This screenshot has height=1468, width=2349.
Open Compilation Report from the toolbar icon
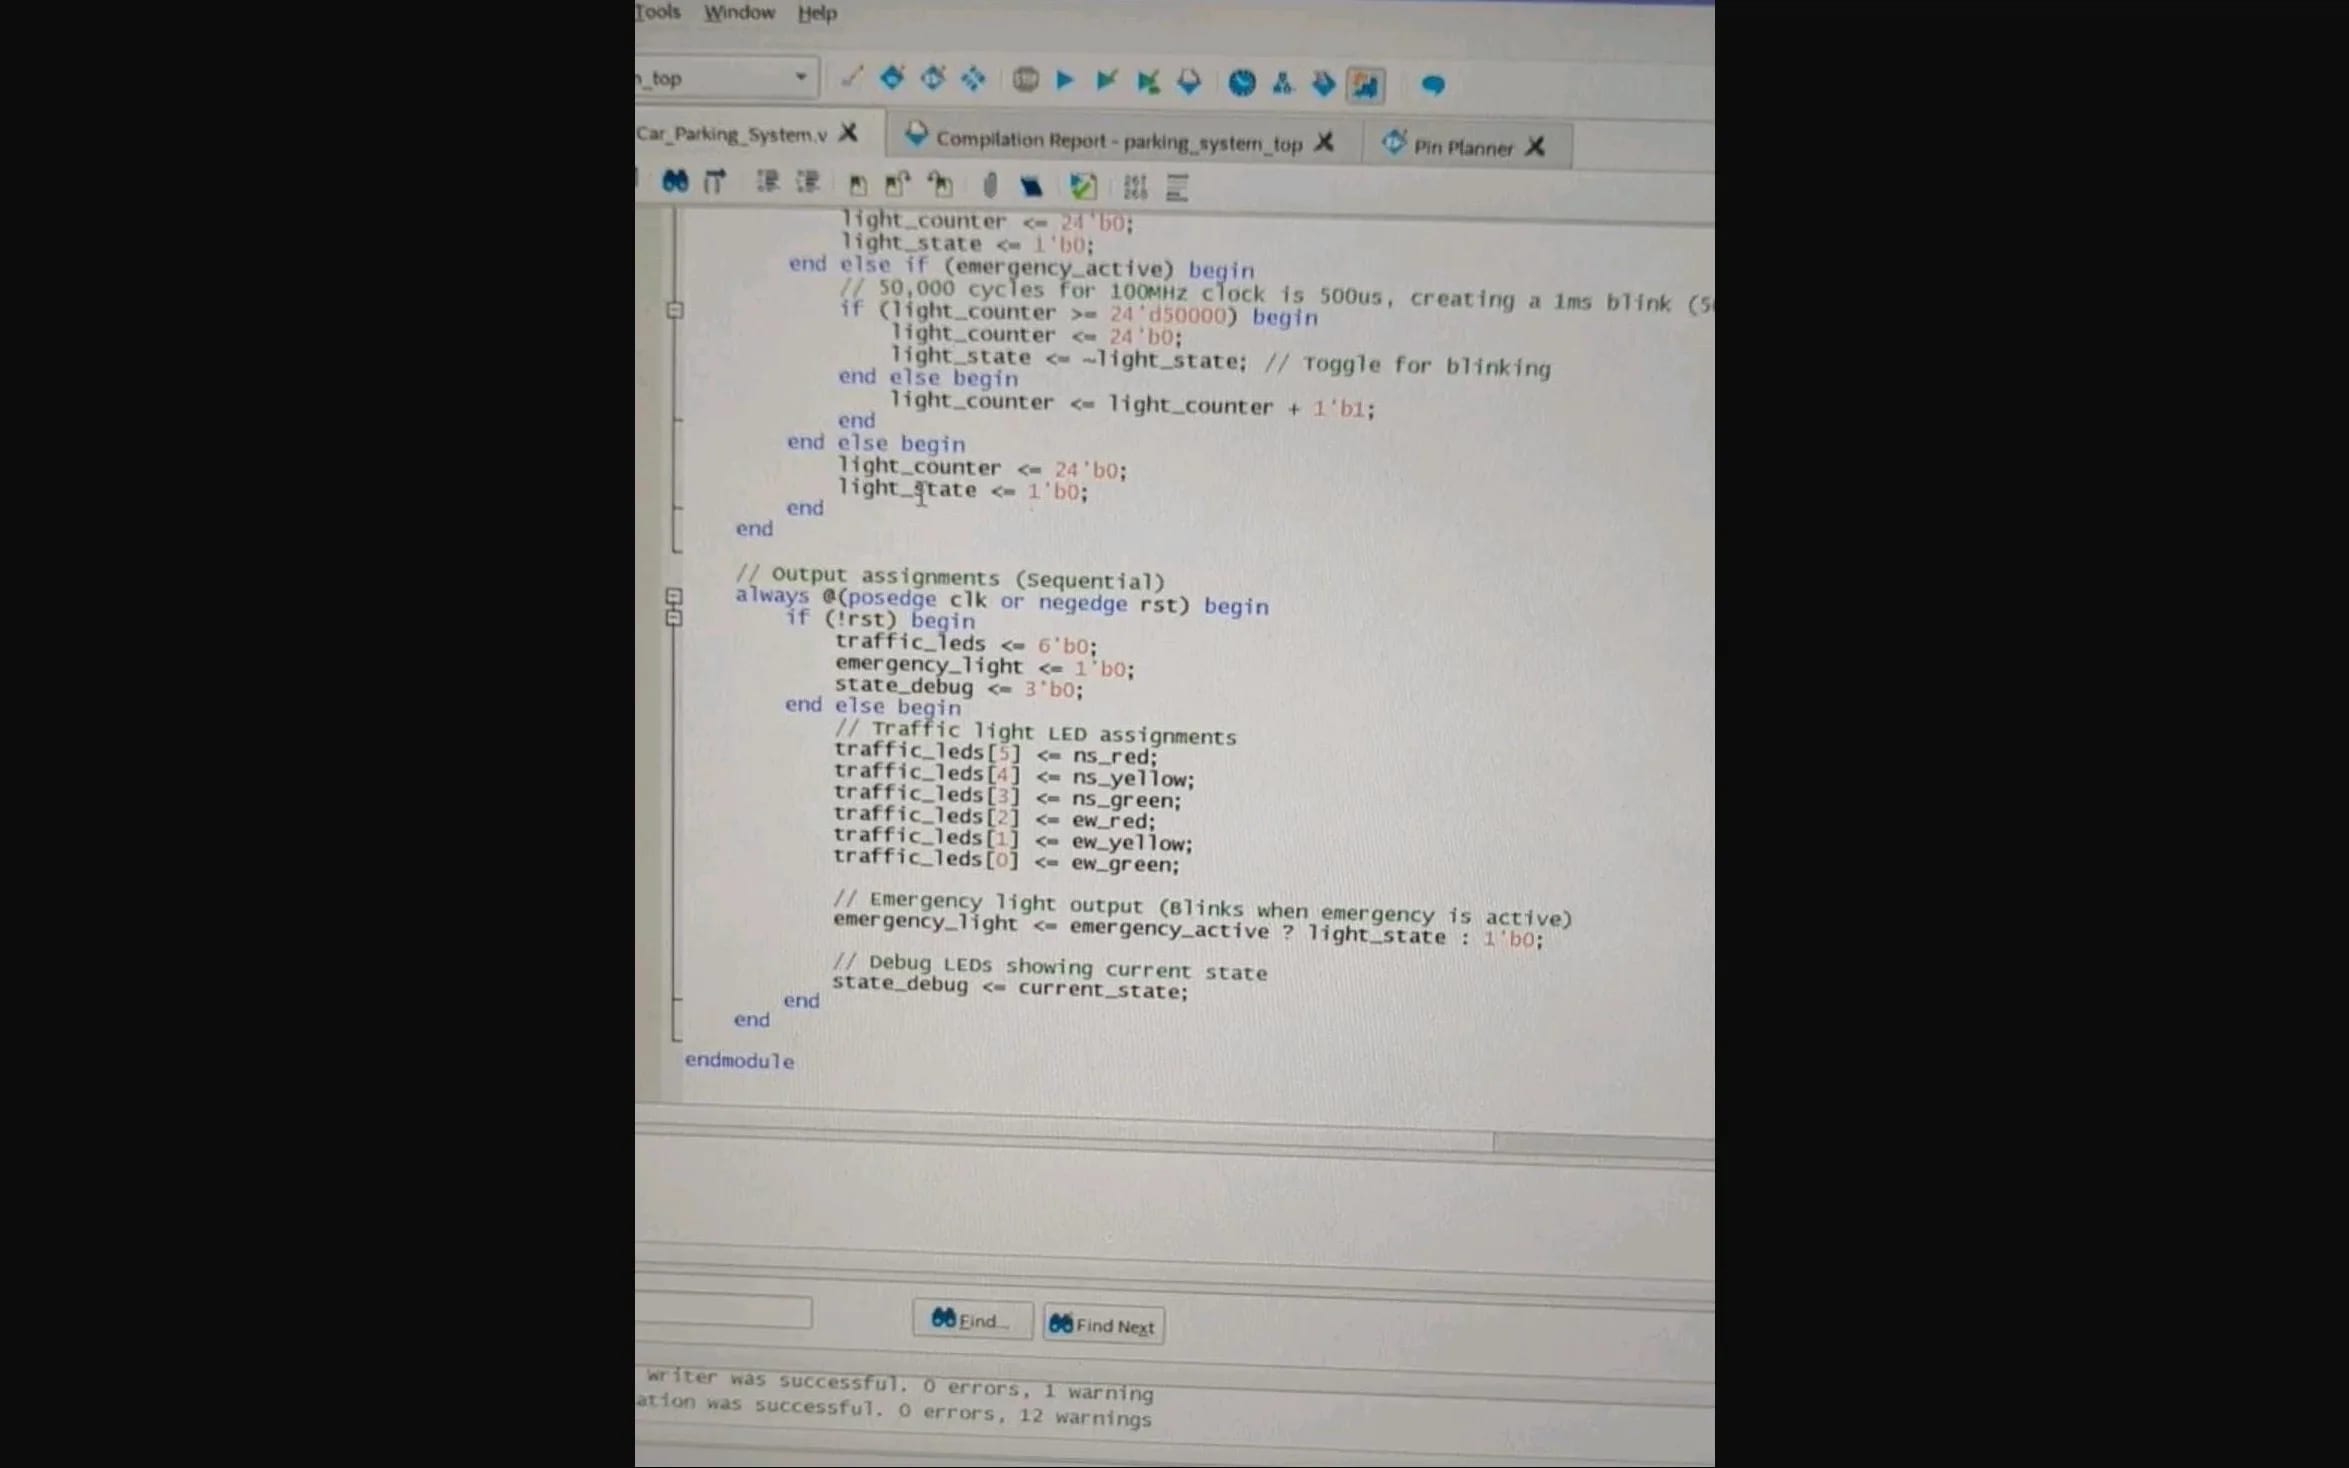pos(1189,82)
